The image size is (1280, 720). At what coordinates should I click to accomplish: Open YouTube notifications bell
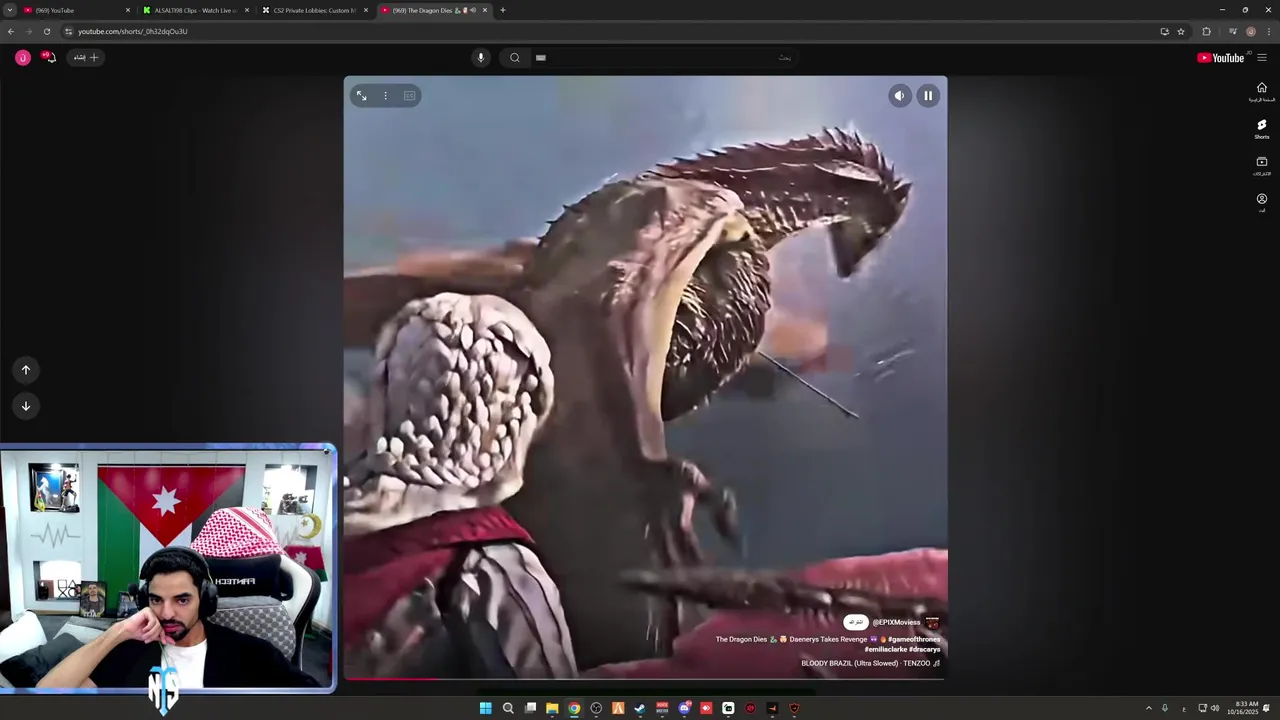[x=49, y=57]
